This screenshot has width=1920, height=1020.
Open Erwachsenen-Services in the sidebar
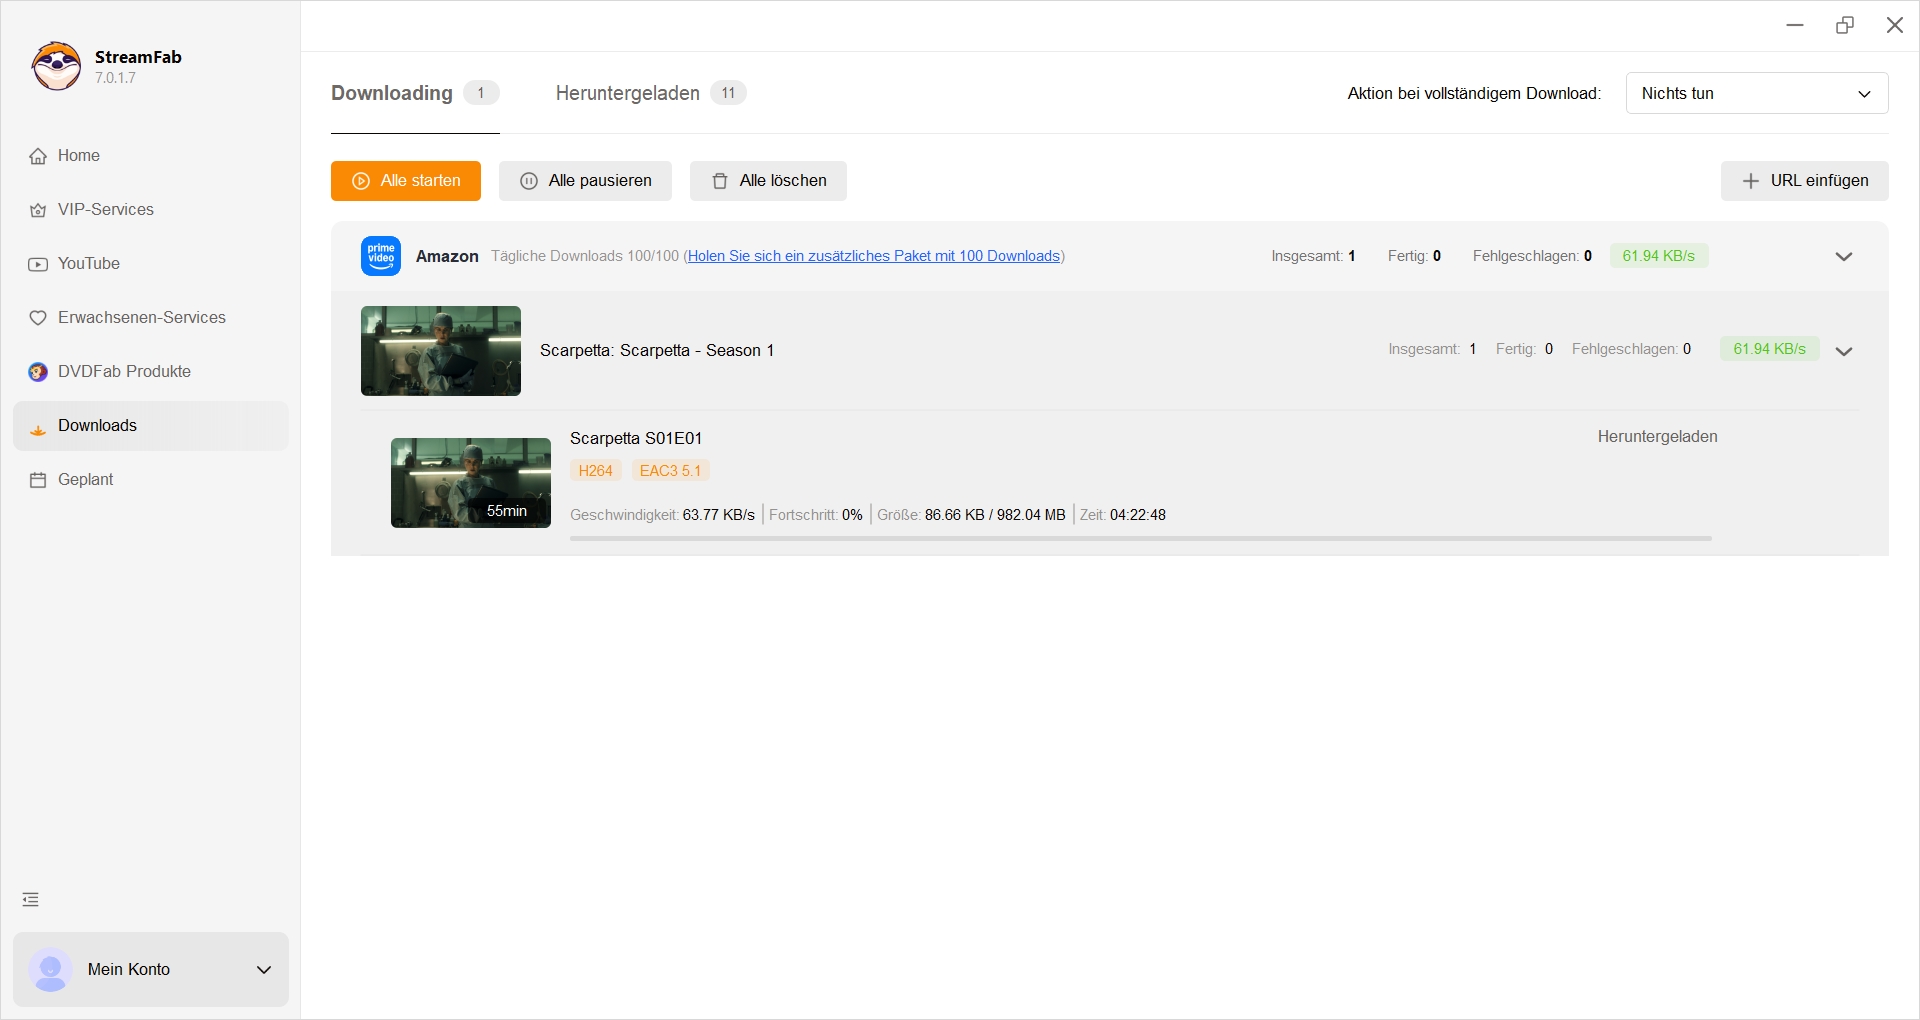coord(141,317)
